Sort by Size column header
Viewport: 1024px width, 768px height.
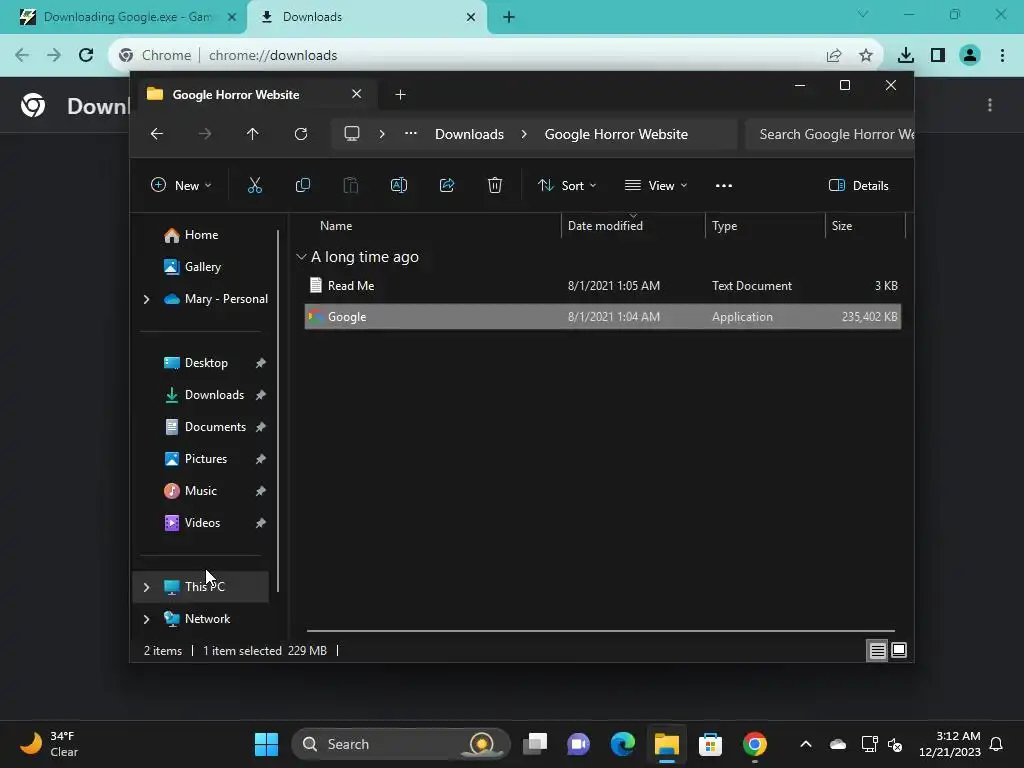[842, 226]
